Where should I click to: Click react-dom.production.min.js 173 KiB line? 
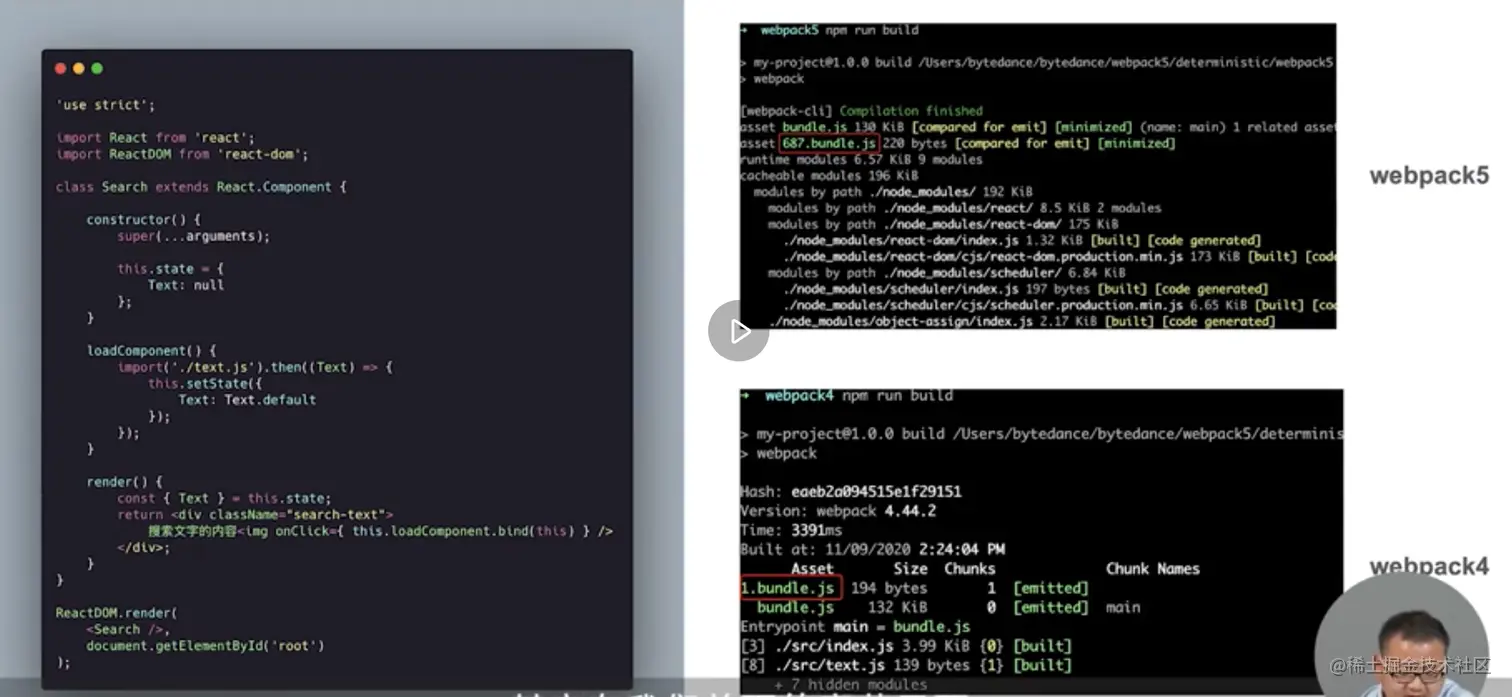1059,257
